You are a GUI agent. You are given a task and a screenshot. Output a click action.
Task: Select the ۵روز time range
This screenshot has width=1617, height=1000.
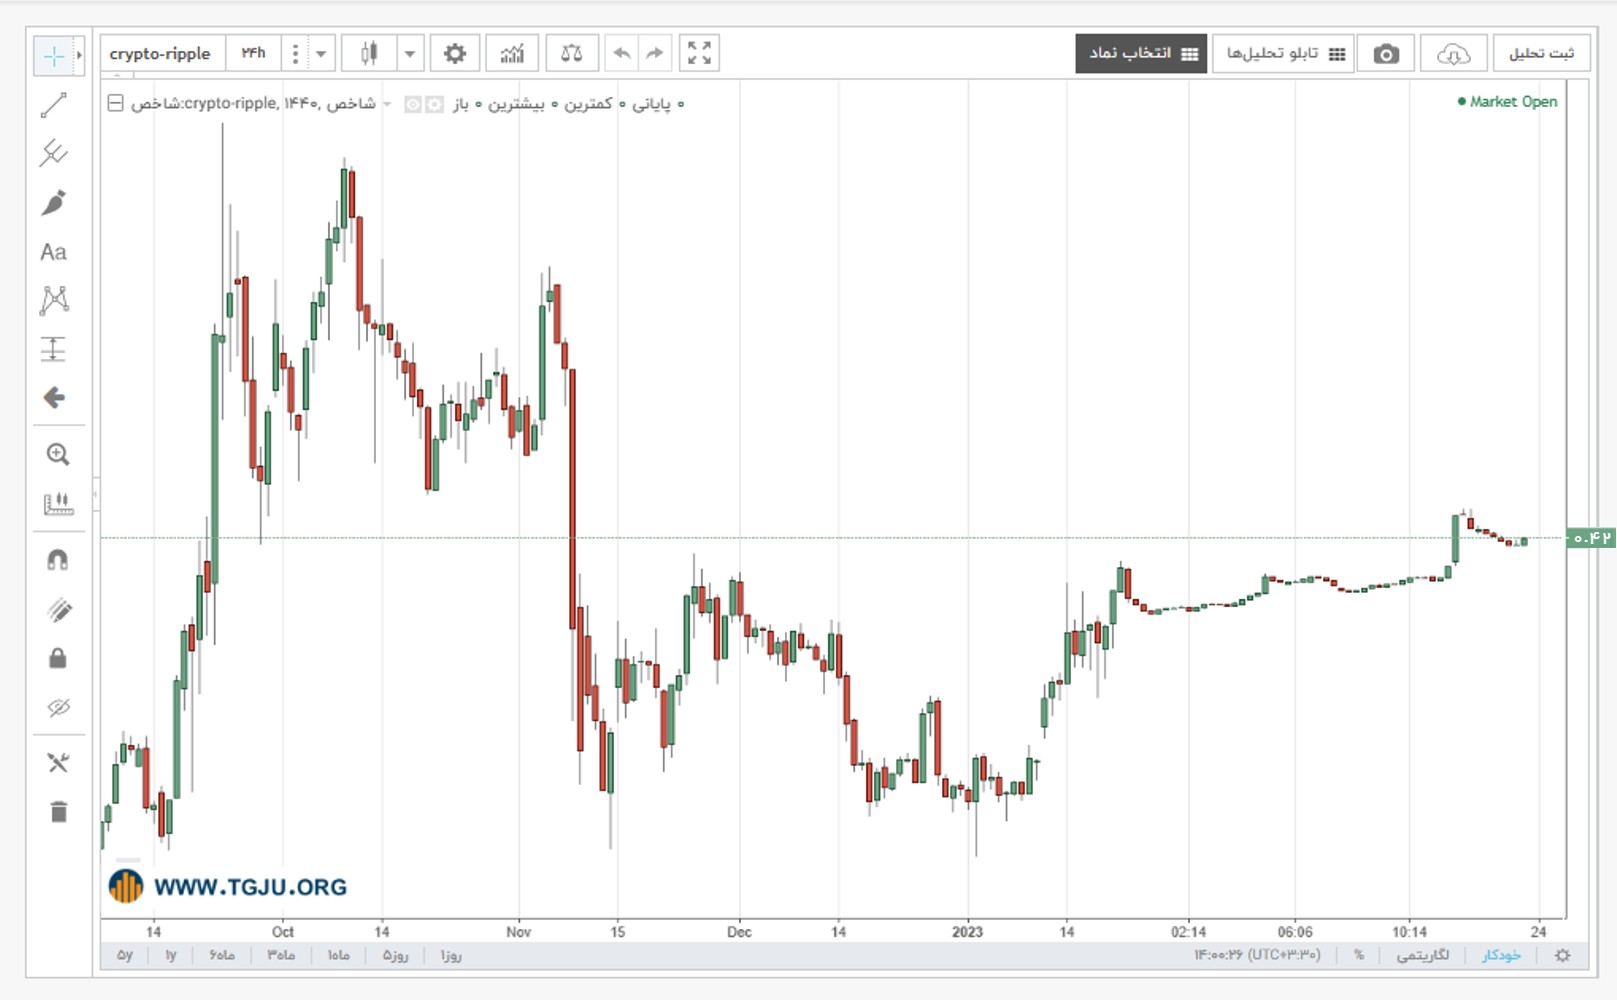pyautogui.click(x=396, y=955)
